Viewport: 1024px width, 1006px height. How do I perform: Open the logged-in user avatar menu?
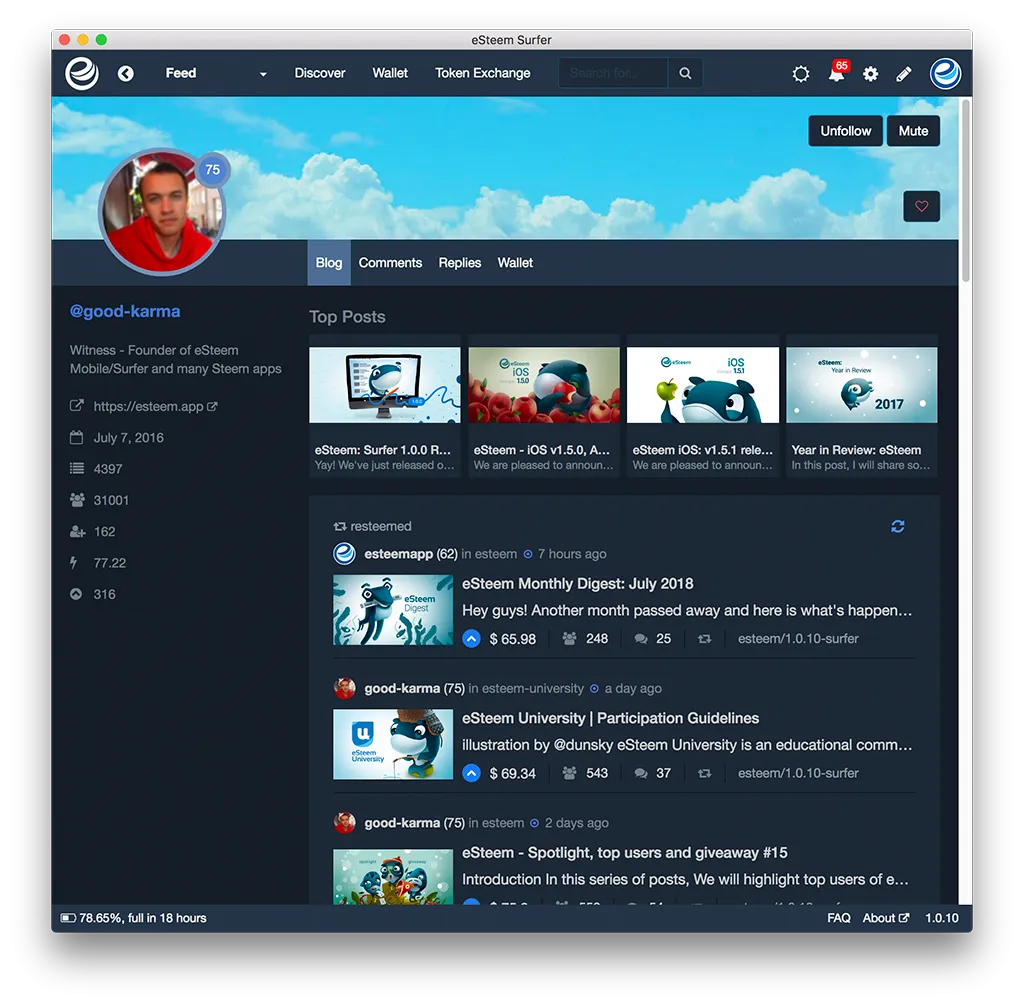tap(946, 73)
